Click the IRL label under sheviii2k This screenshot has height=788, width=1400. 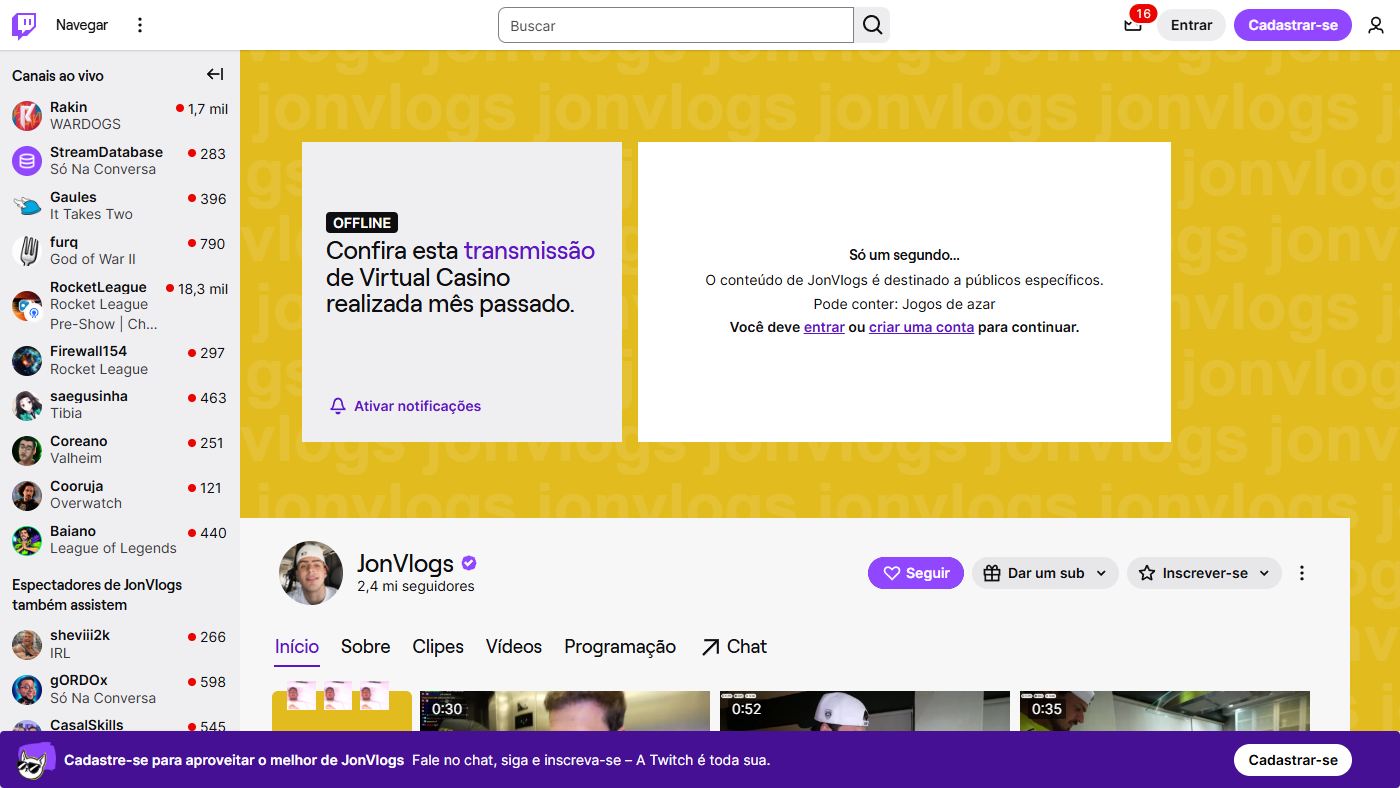pyautogui.click(x=60, y=652)
